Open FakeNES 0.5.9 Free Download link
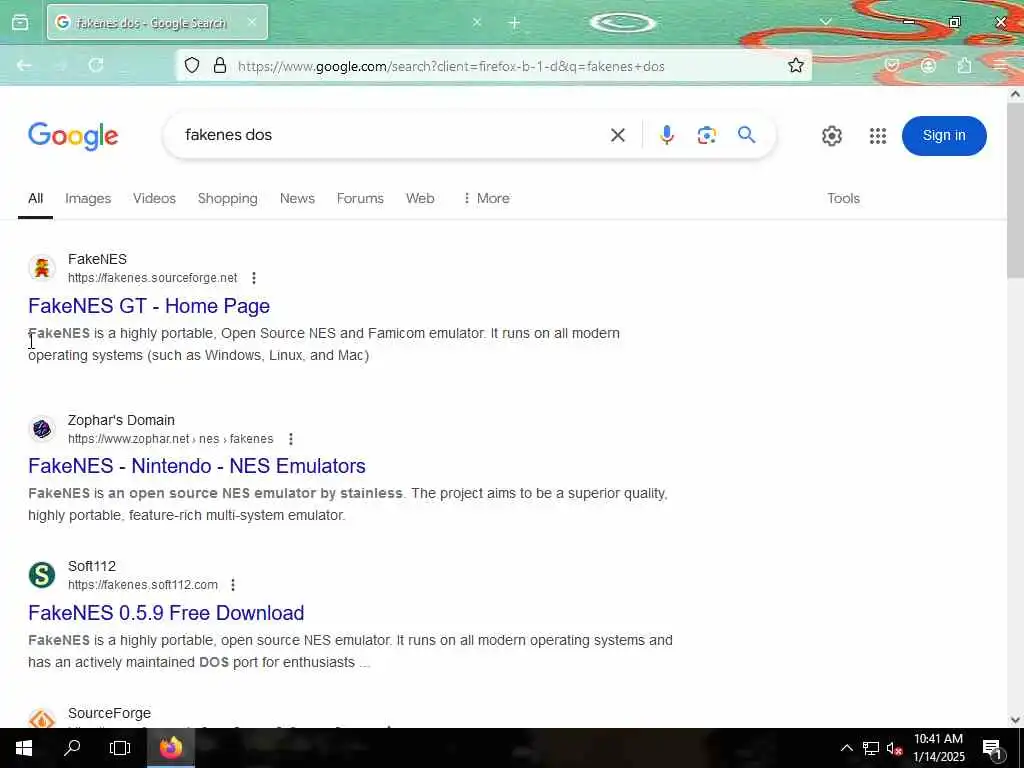 tap(166, 613)
